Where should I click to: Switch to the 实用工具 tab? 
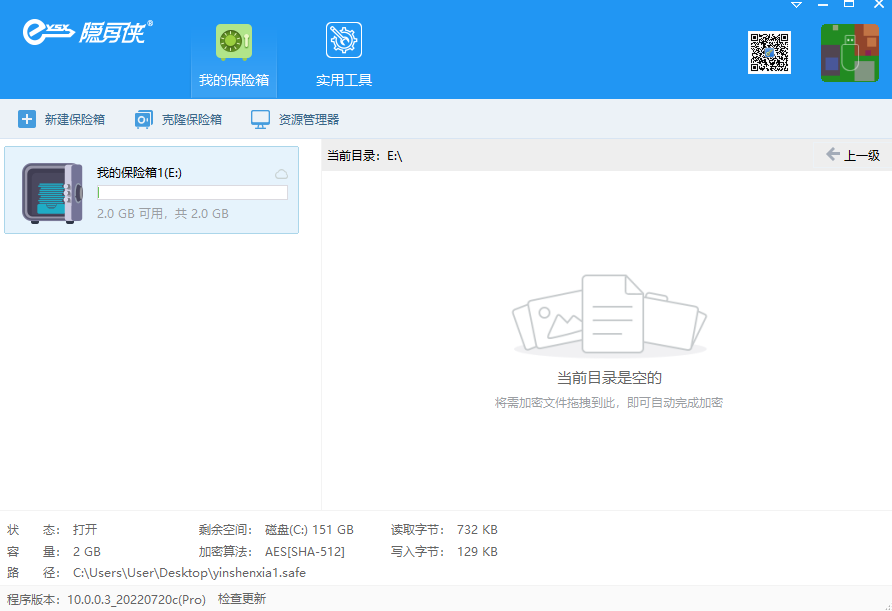tap(344, 56)
